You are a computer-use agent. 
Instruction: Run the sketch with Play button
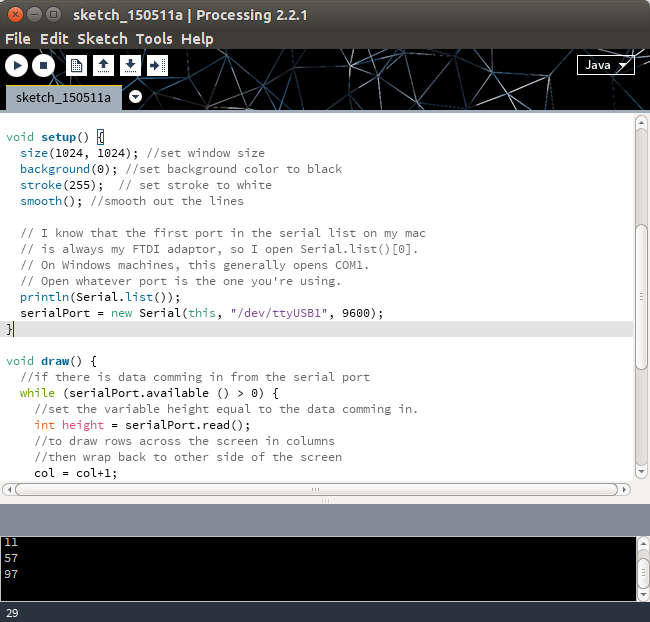(17, 66)
